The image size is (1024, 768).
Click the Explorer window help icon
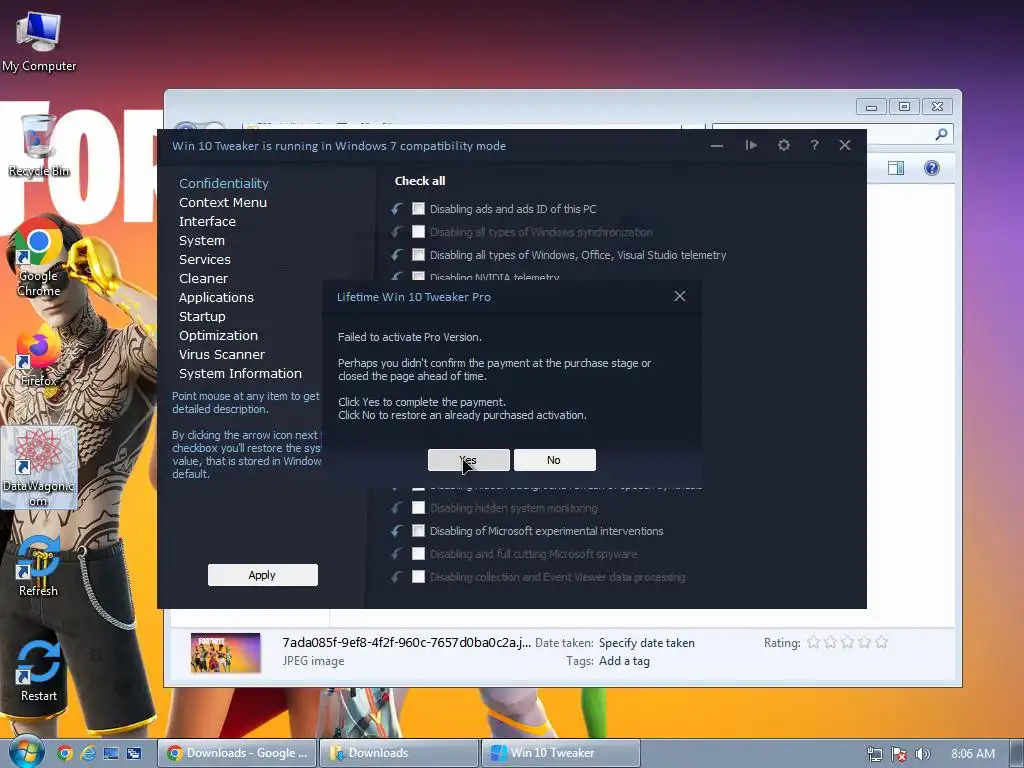[932, 168]
